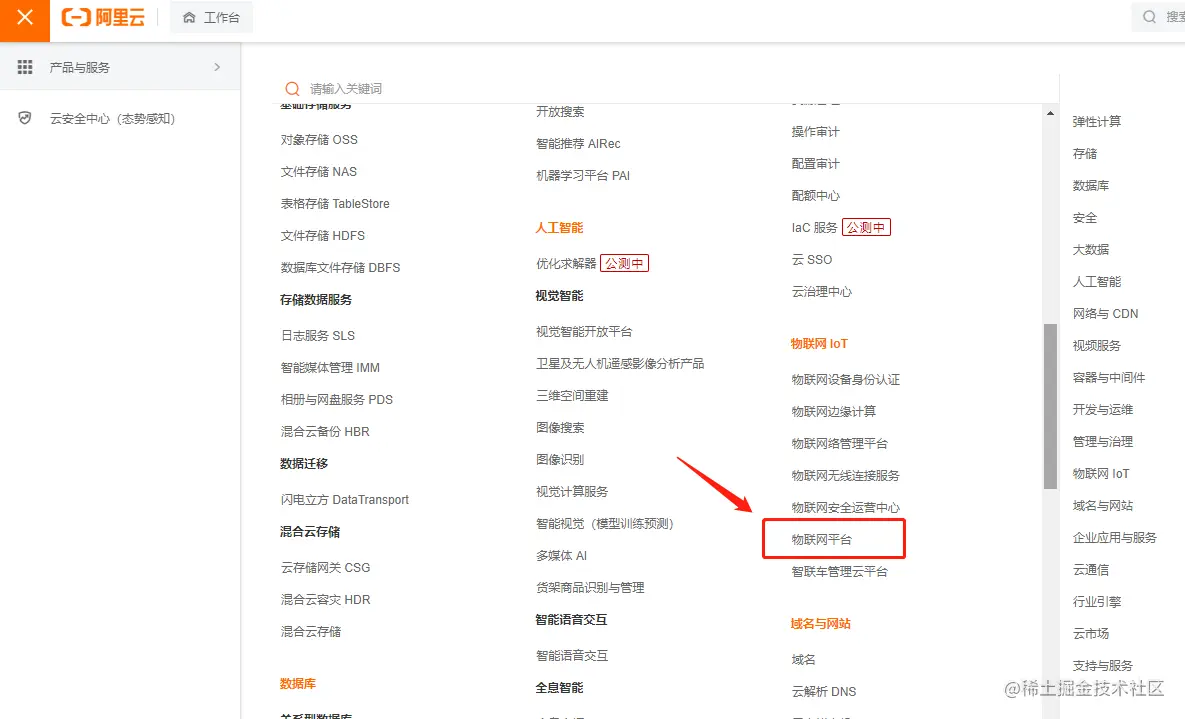This screenshot has height=719, width=1185.
Task: Click the 请输入关键词 search field
Action: click(665, 88)
